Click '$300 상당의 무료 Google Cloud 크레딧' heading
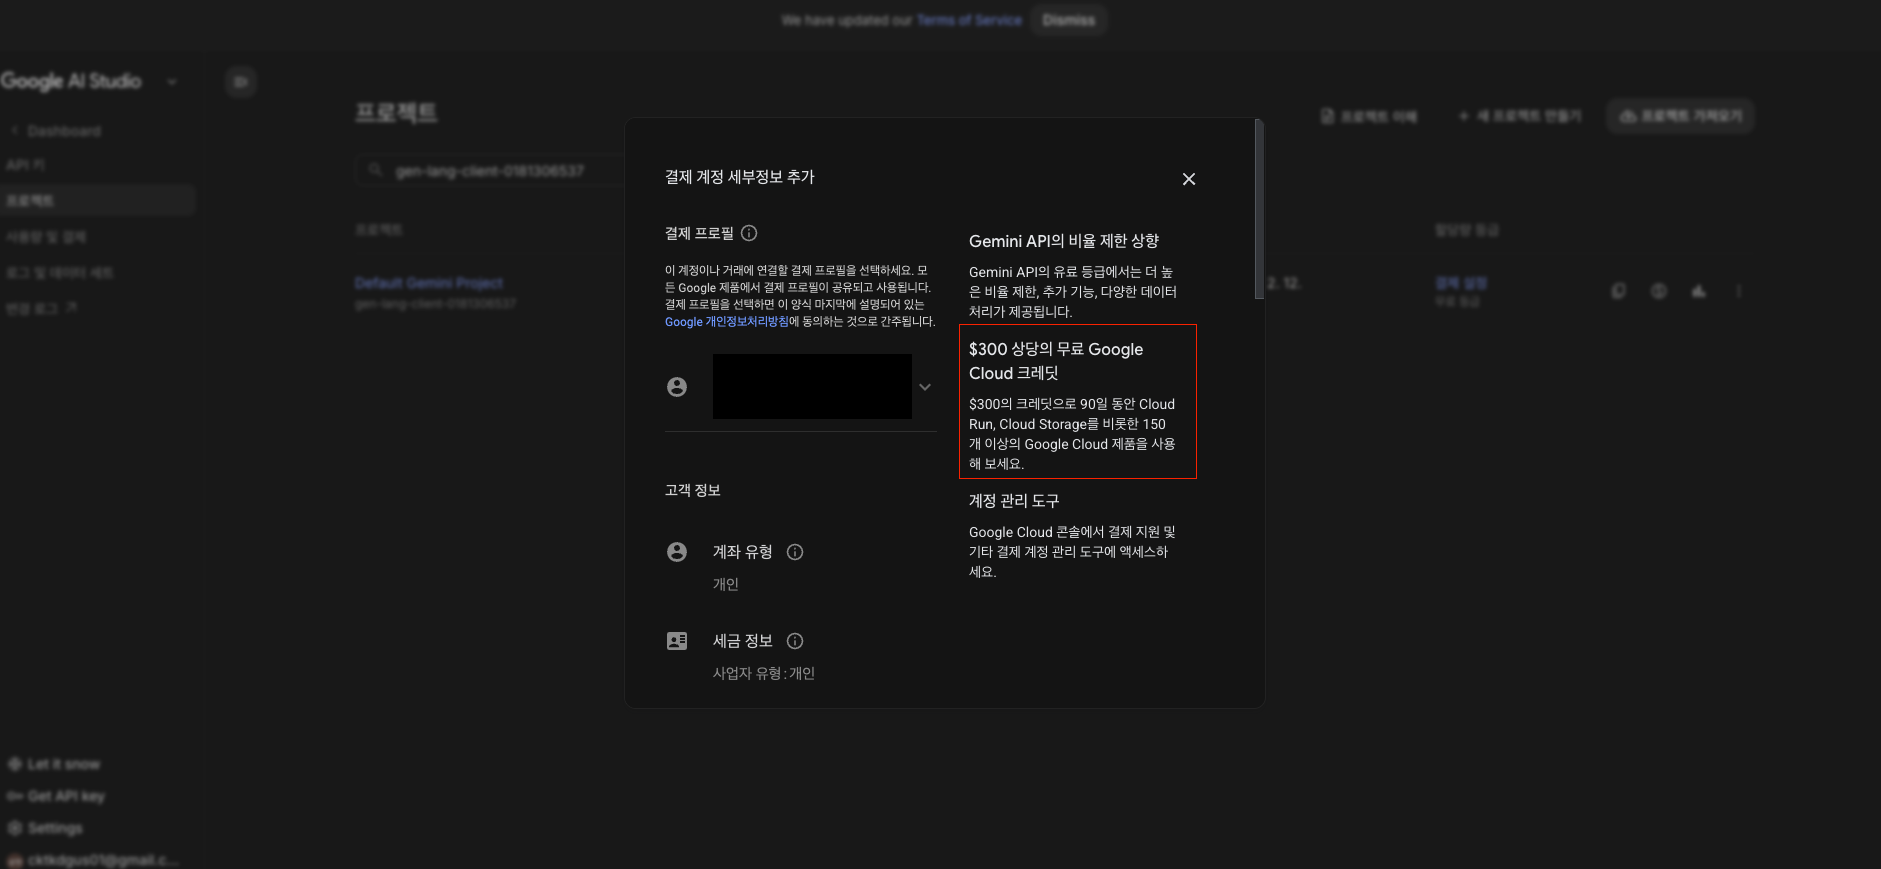 (1056, 361)
